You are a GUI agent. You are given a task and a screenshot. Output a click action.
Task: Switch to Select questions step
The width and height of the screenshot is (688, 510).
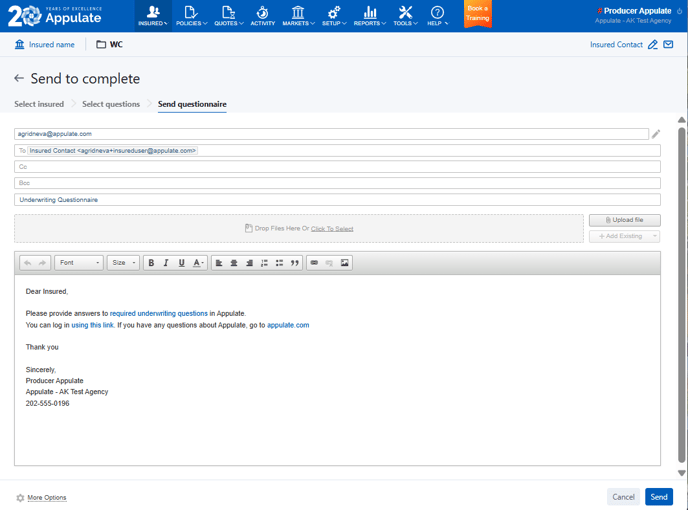tap(111, 104)
